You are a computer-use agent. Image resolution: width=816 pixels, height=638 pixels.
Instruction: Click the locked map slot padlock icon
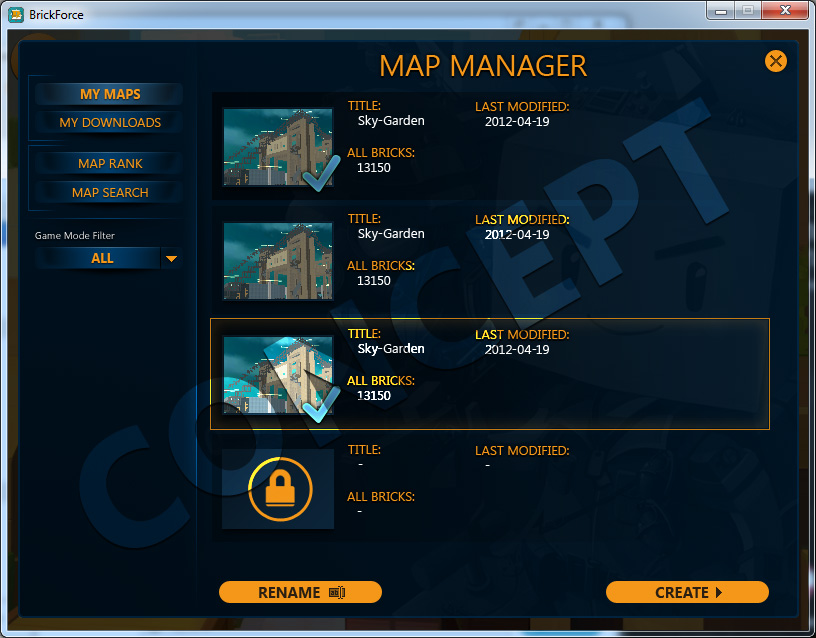pos(280,489)
